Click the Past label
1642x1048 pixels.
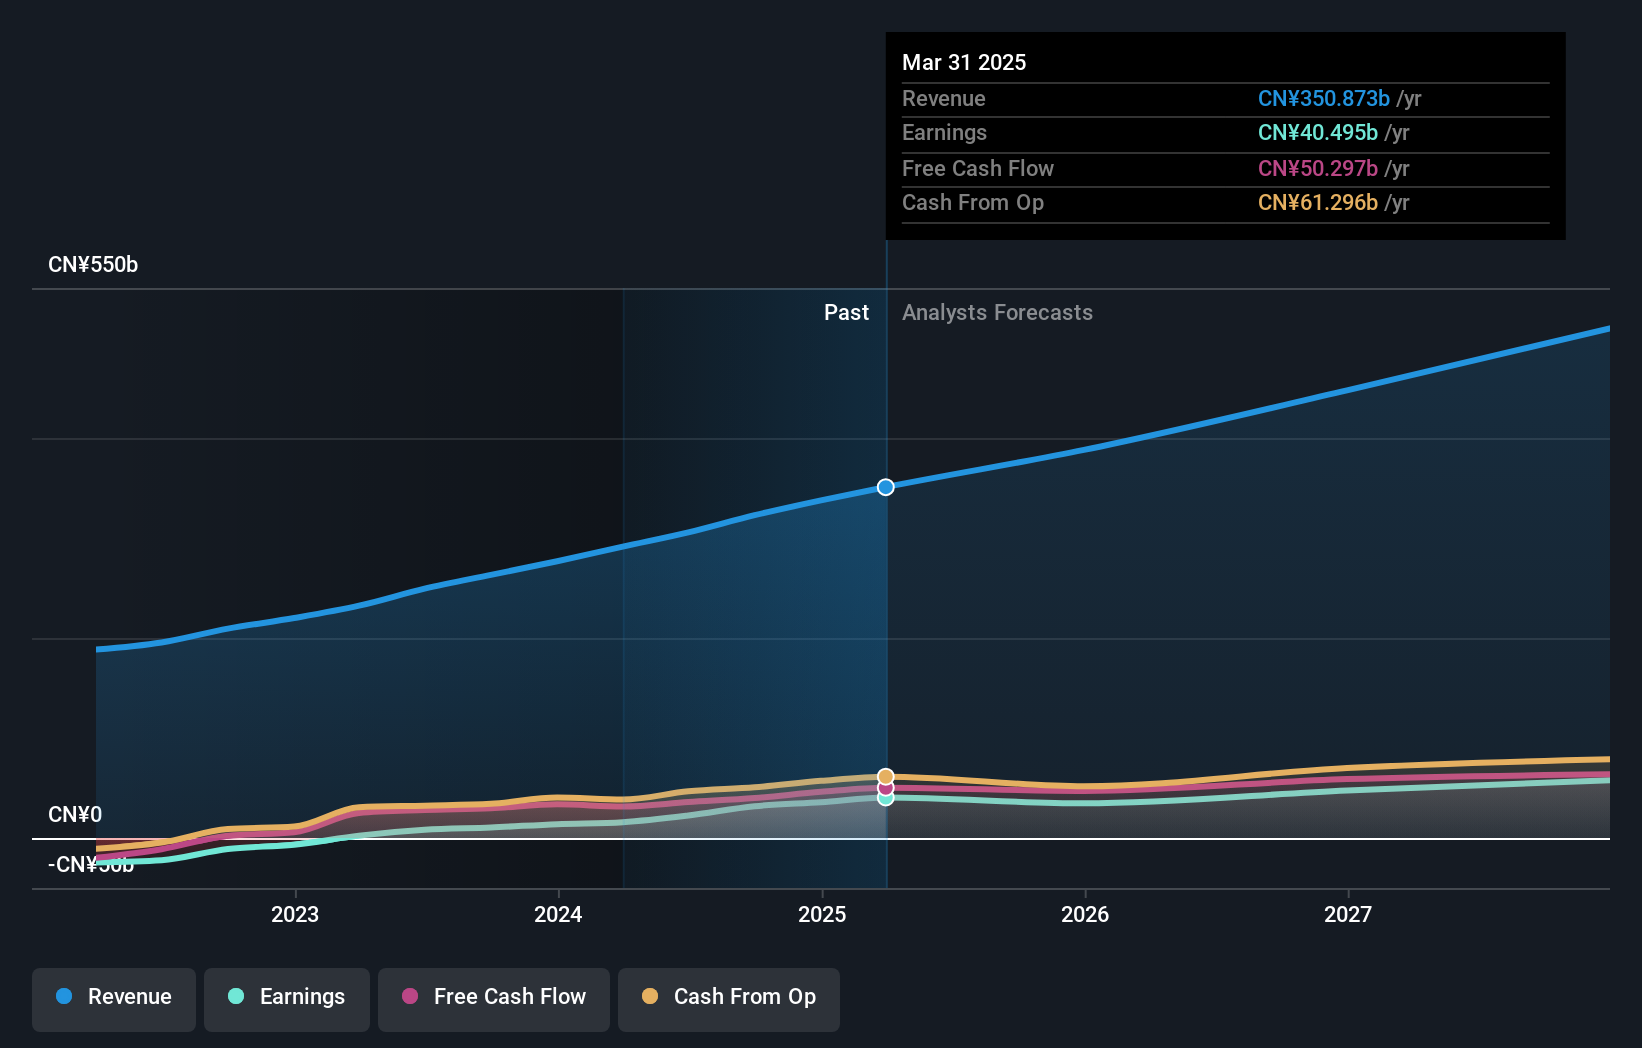846,313
